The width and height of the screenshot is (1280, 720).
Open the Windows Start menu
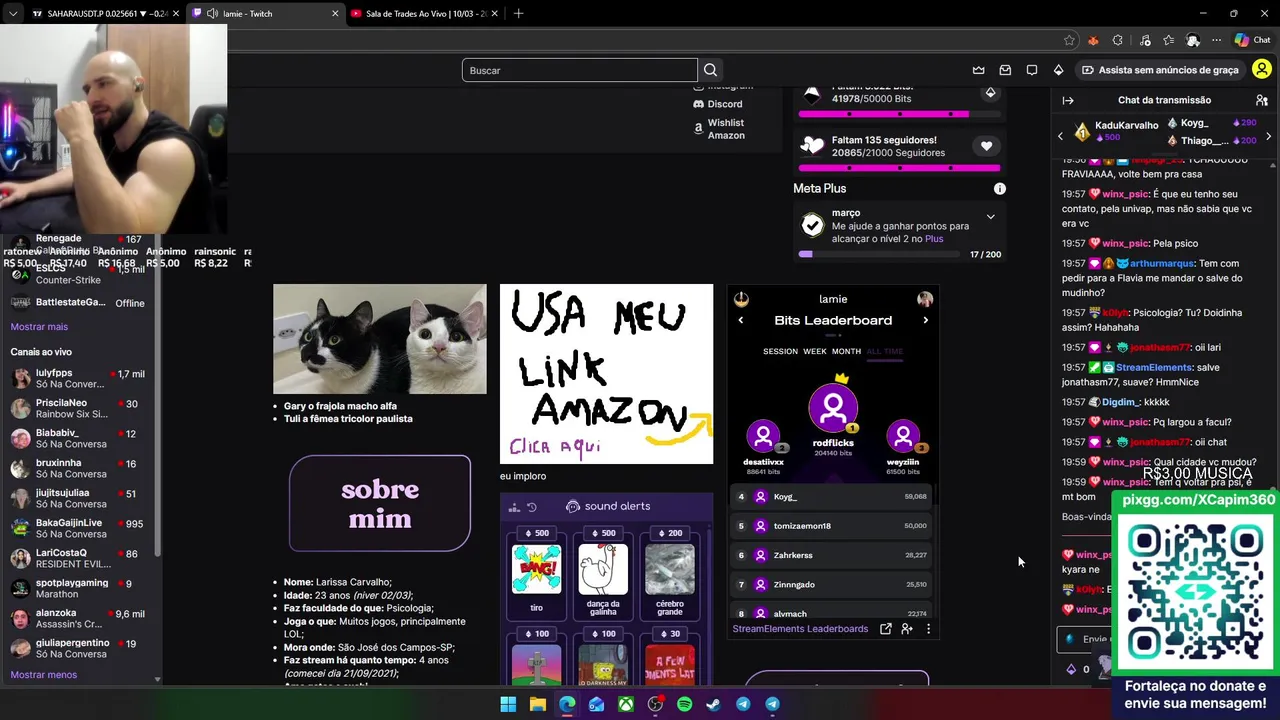point(508,704)
